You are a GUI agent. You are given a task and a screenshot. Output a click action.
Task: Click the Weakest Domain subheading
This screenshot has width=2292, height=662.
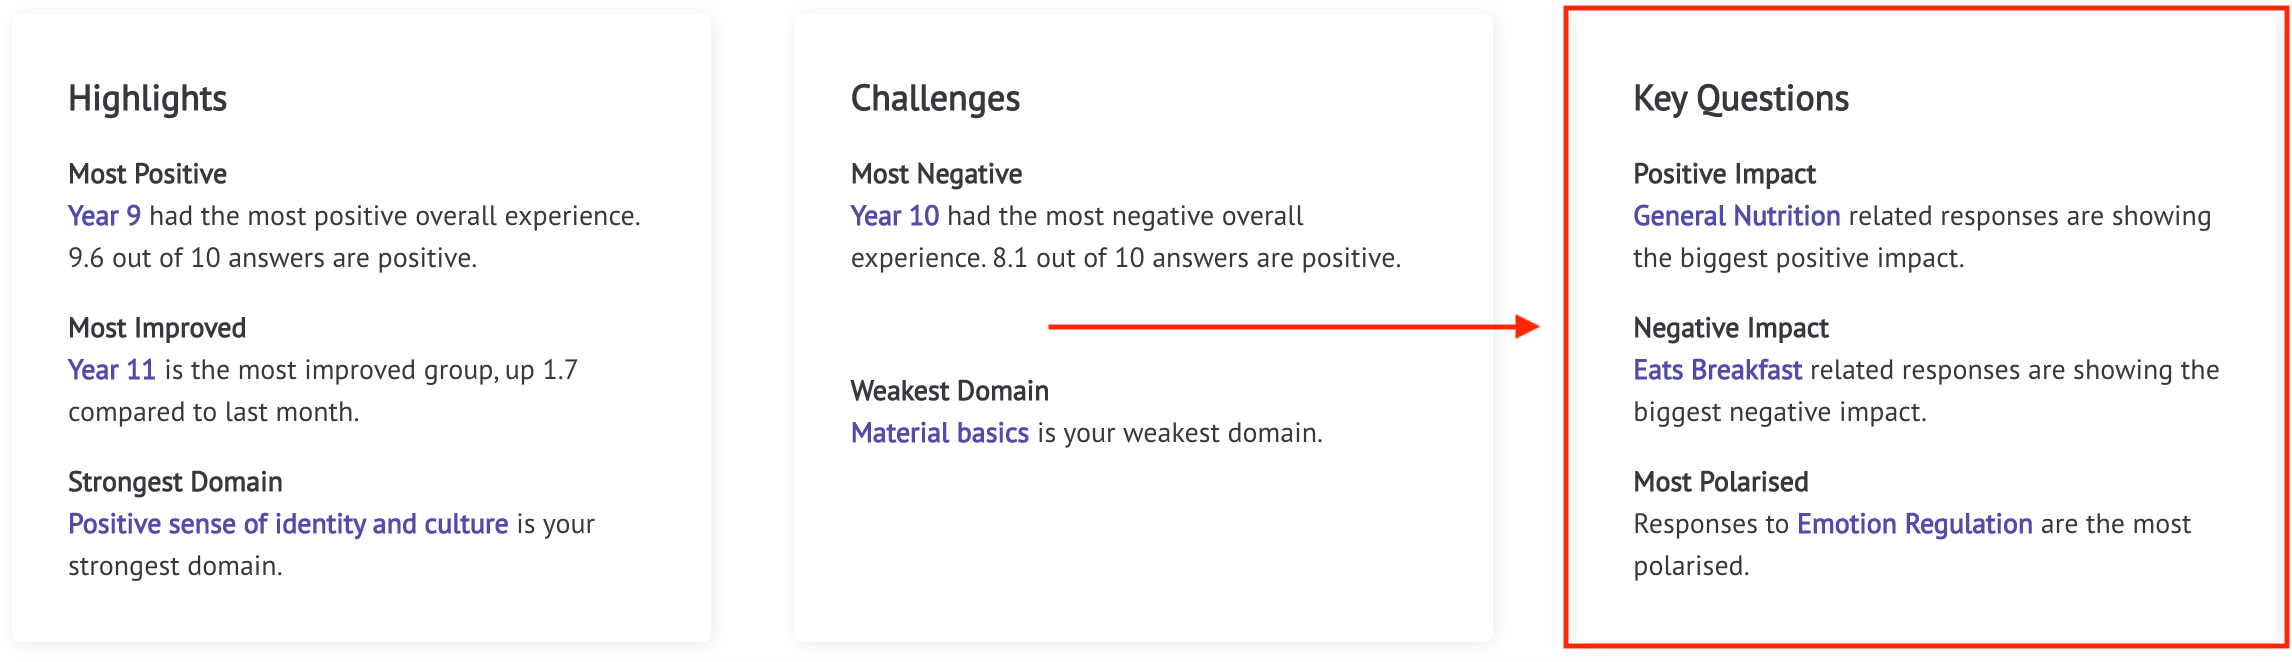[x=950, y=391]
